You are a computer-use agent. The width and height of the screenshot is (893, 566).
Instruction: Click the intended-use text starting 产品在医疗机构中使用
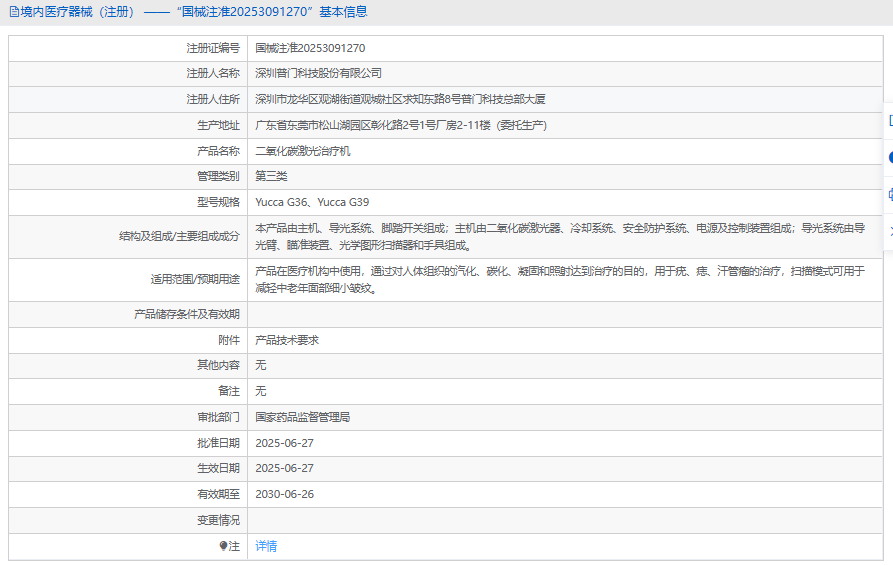(560, 280)
